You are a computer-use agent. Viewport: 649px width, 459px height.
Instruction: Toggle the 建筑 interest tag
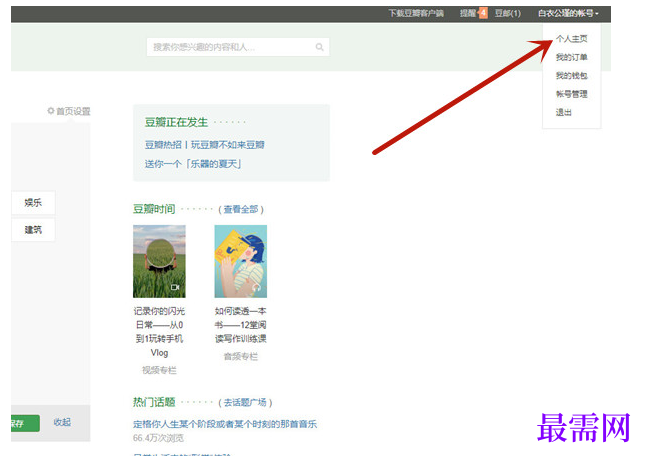click(x=33, y=230)
